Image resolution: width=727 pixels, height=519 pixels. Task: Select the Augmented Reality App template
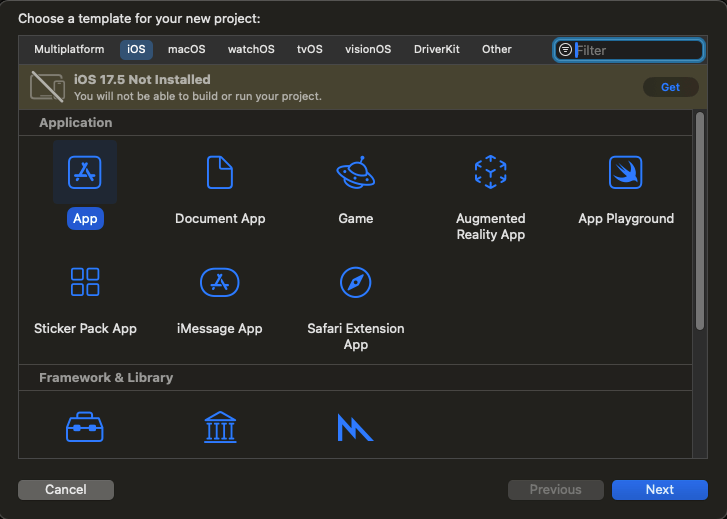point(490,173)
